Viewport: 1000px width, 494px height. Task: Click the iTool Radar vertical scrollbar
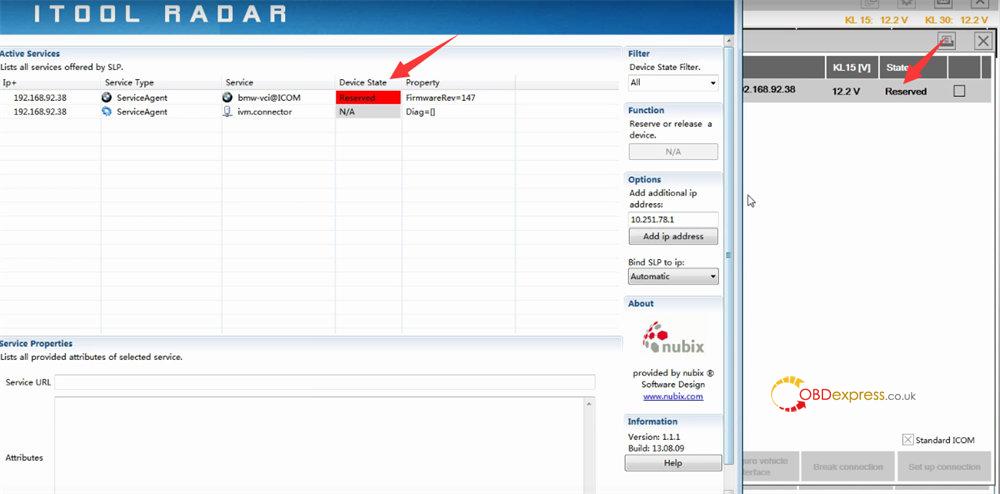728,255
